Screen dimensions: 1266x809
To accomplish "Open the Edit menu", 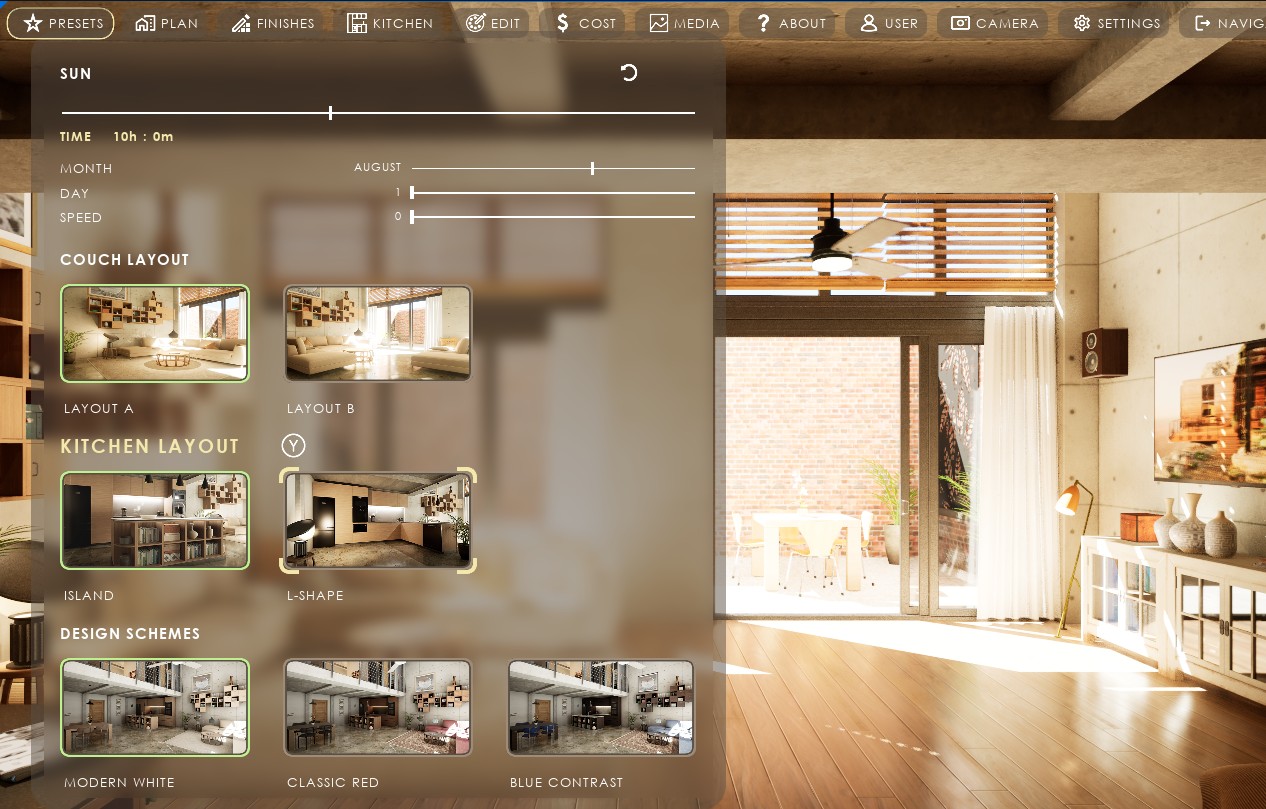I will coord(493,23).
